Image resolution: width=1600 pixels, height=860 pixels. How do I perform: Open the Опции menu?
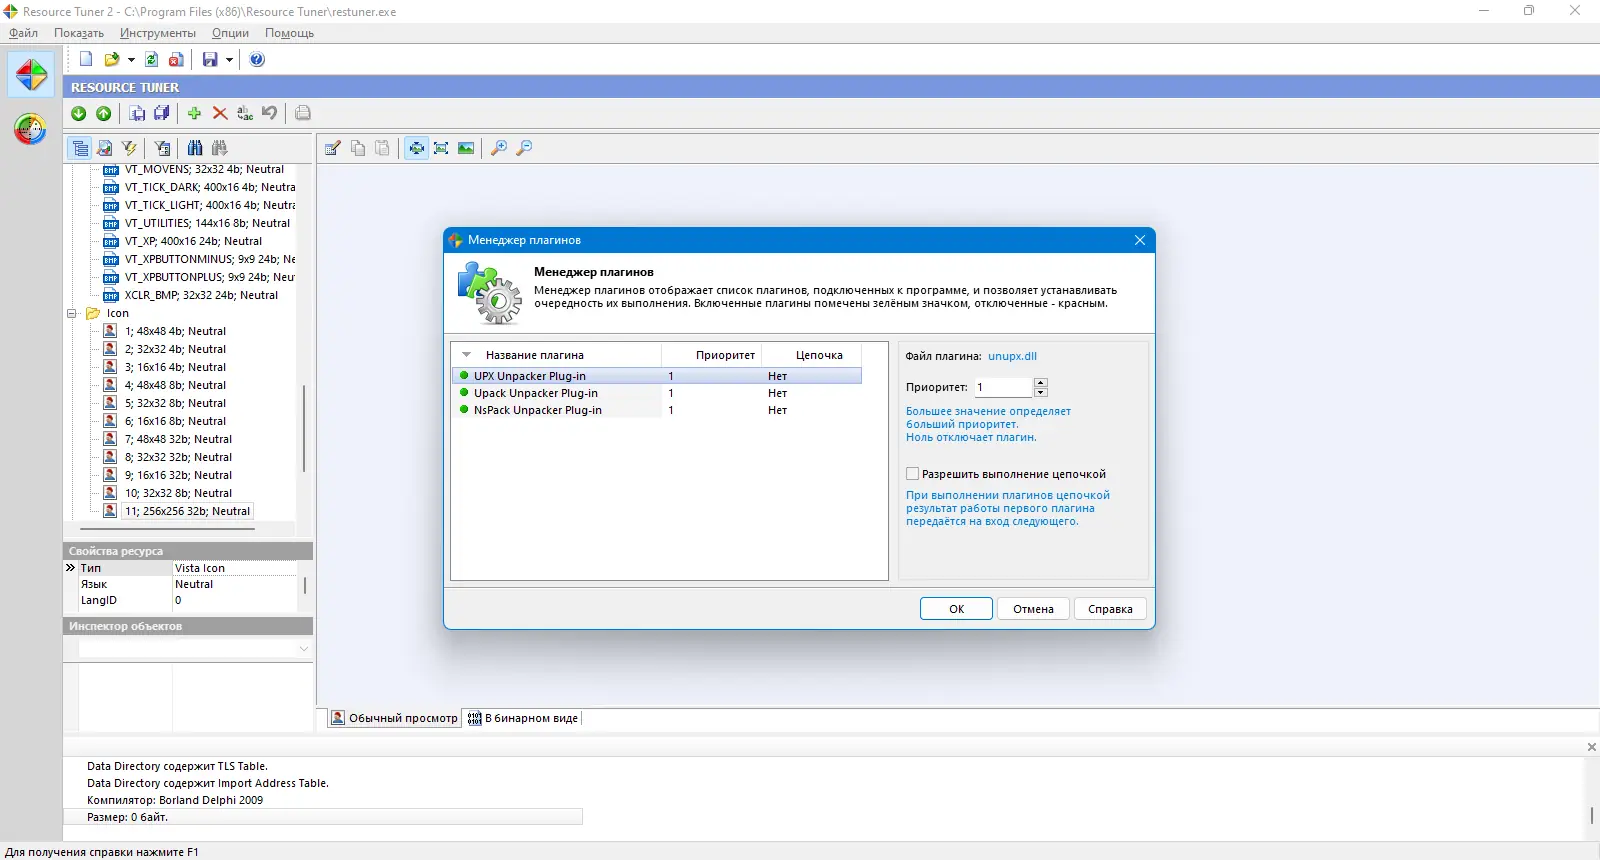click(230, 33)
